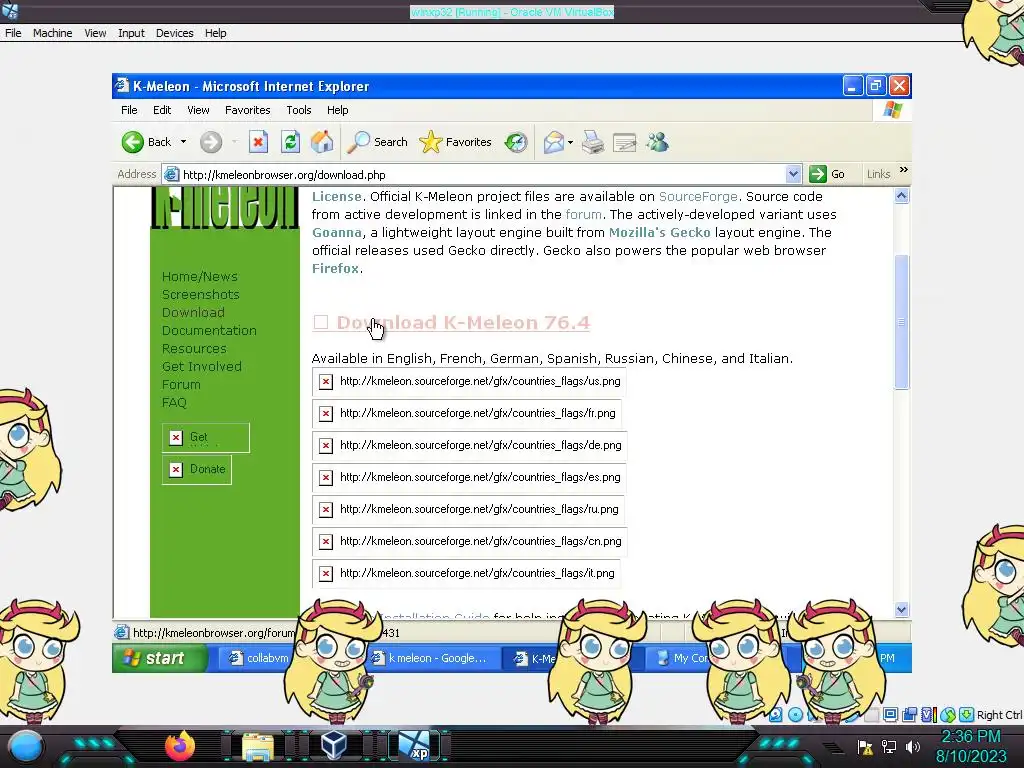1024x768 pixels.
Task: Open IE Favorites menu
Action: point(248,110)
